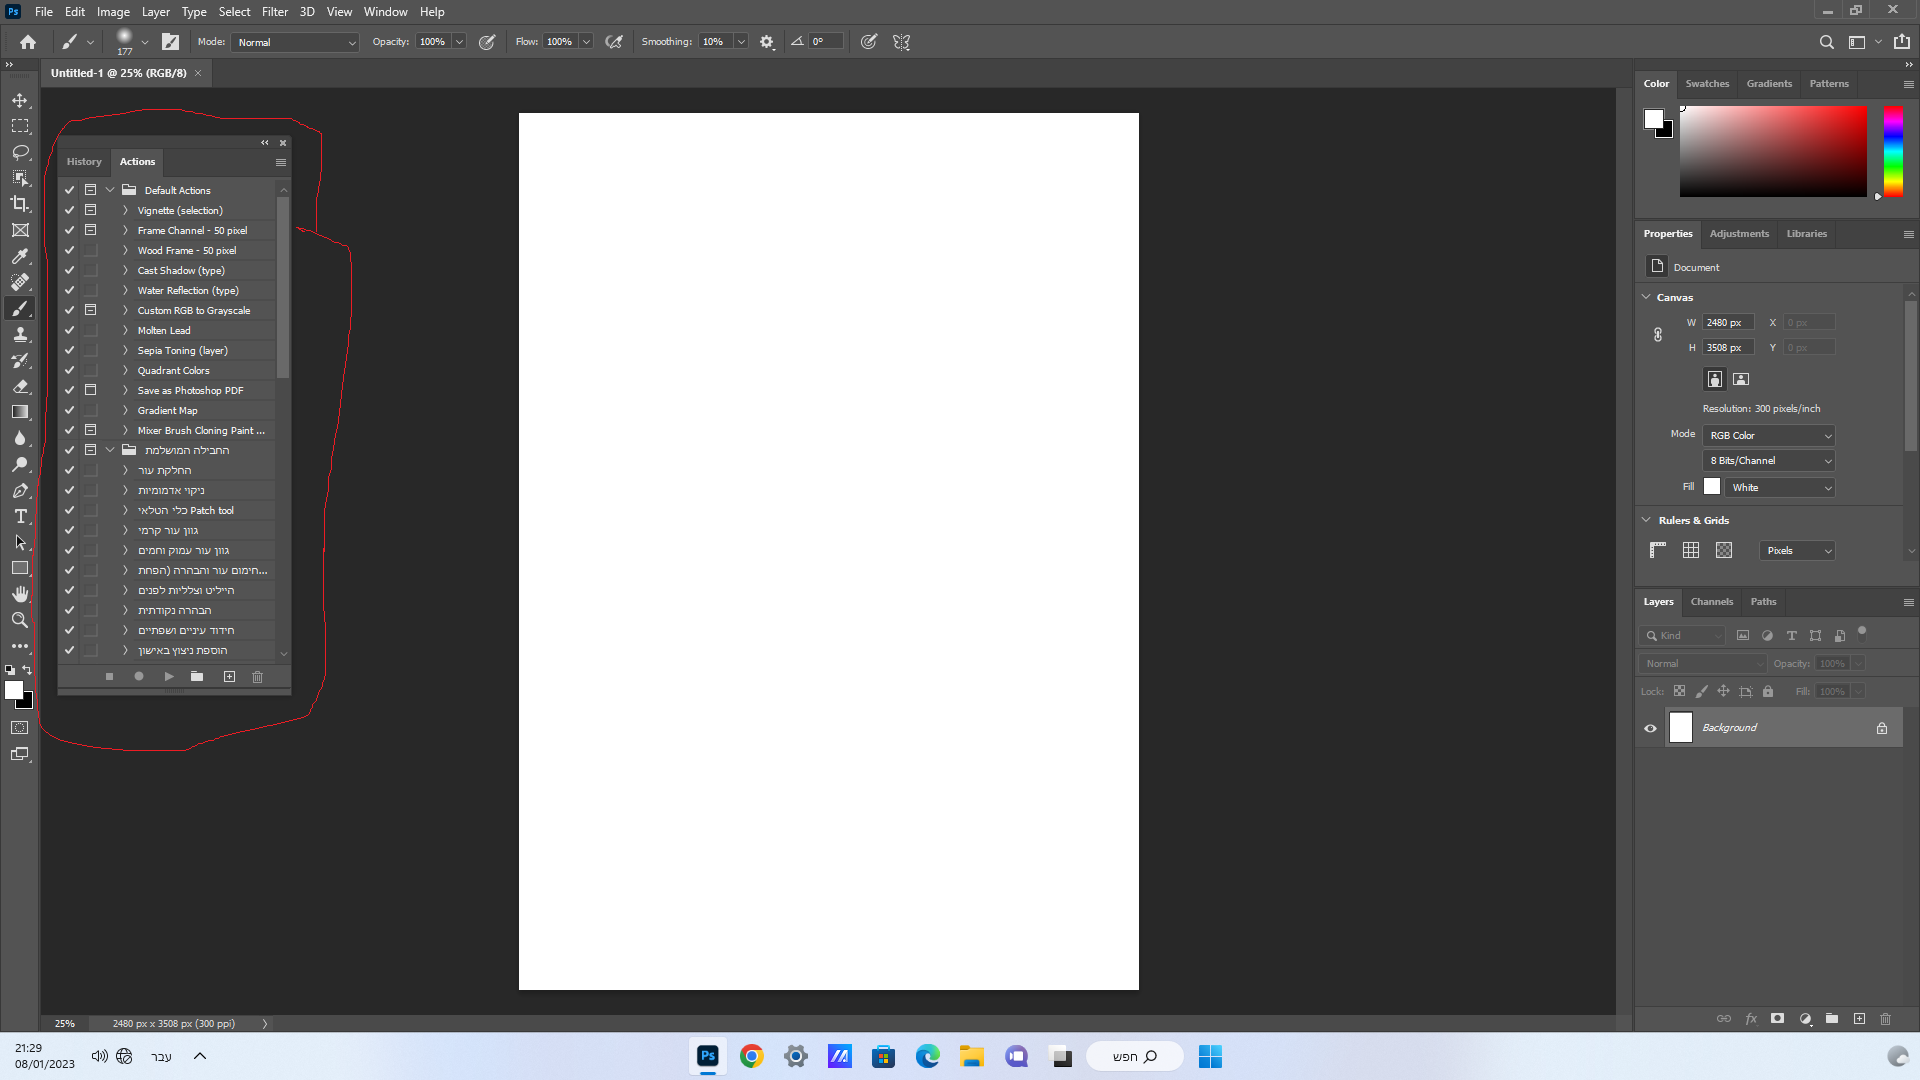Open the RGB Color mode dropdown
The height and width of the screenshot is (1080, 1920).
[1769, 436]
